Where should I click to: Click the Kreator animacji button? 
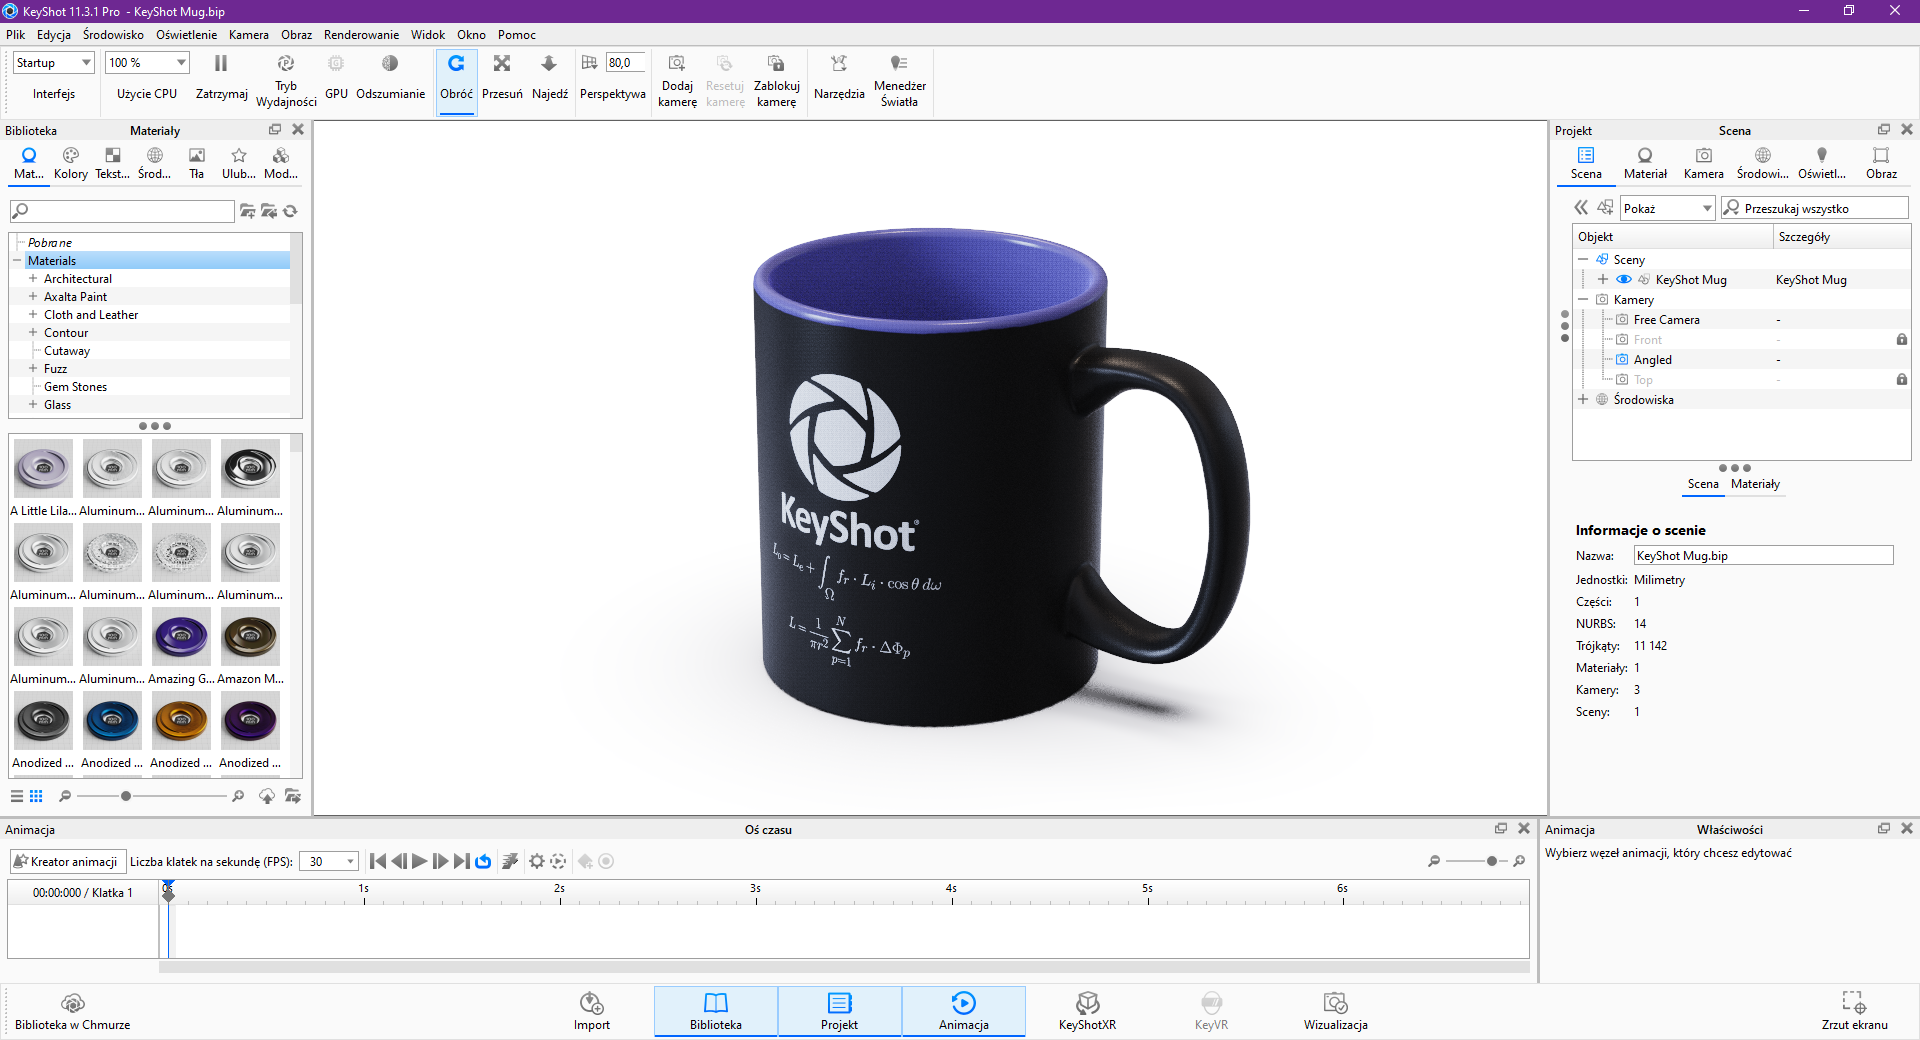point(66,861)
